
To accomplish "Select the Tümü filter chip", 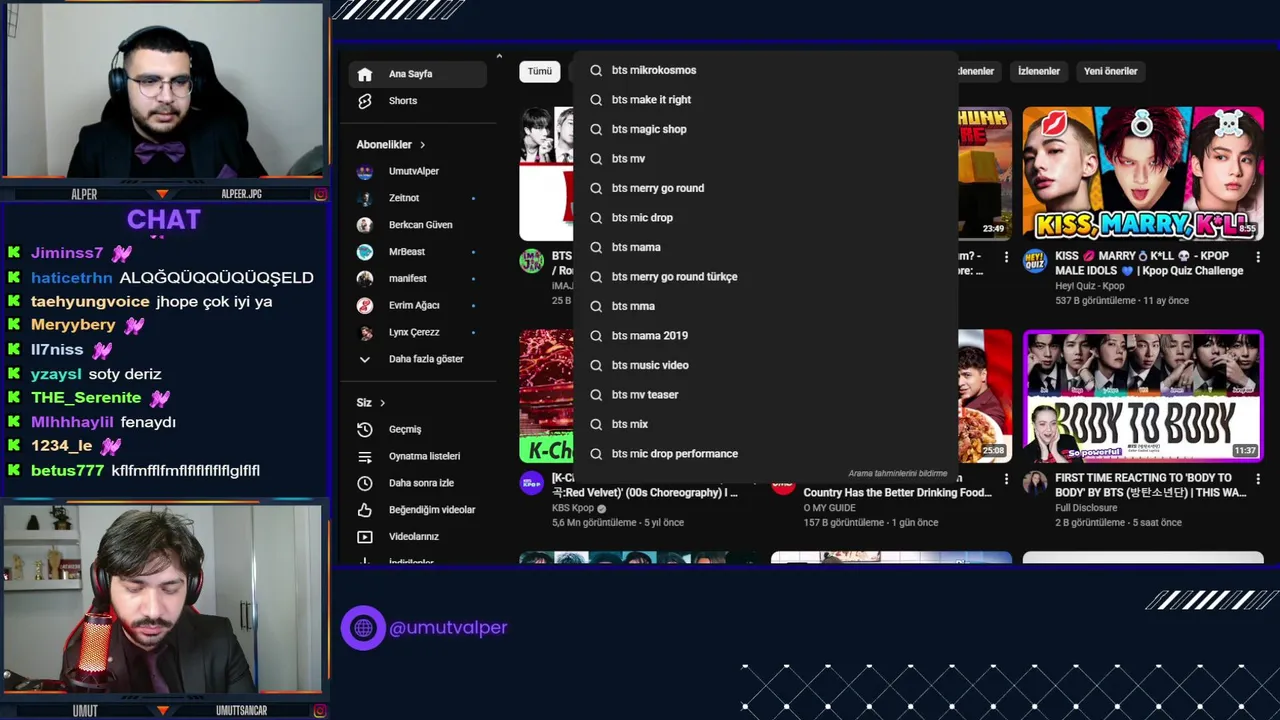I will [540, 71].
